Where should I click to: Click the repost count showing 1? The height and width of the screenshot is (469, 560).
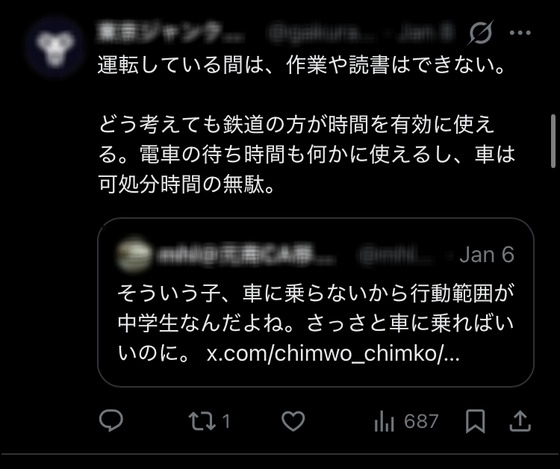tap(226, 421)
